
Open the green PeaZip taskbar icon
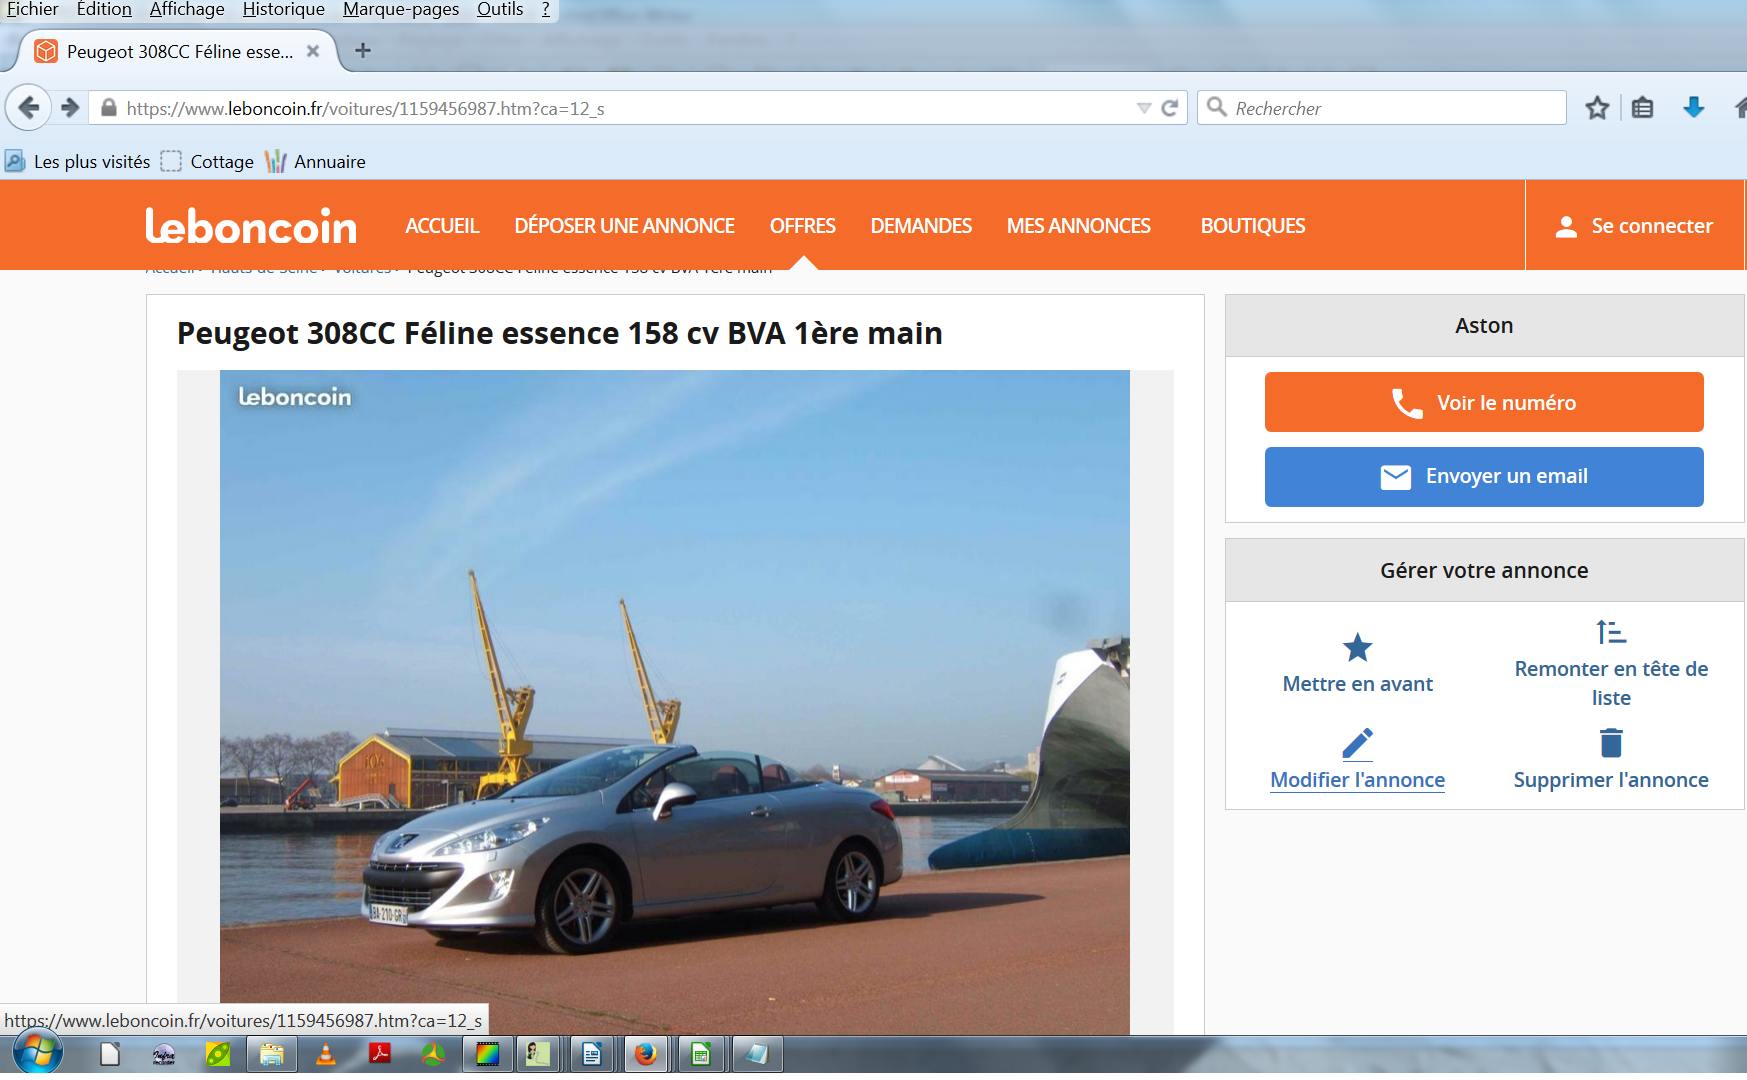click(217, 1055)
